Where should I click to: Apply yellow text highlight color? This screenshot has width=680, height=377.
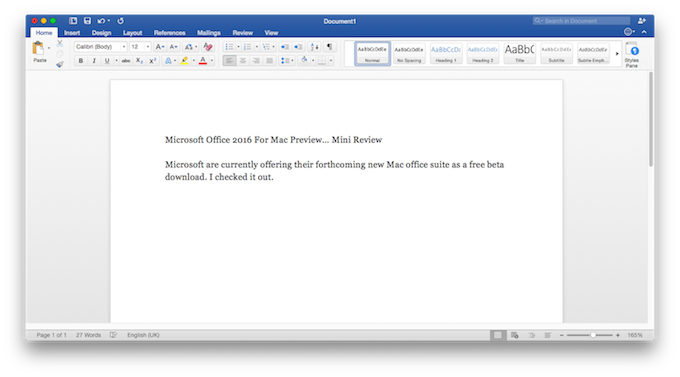185,61
